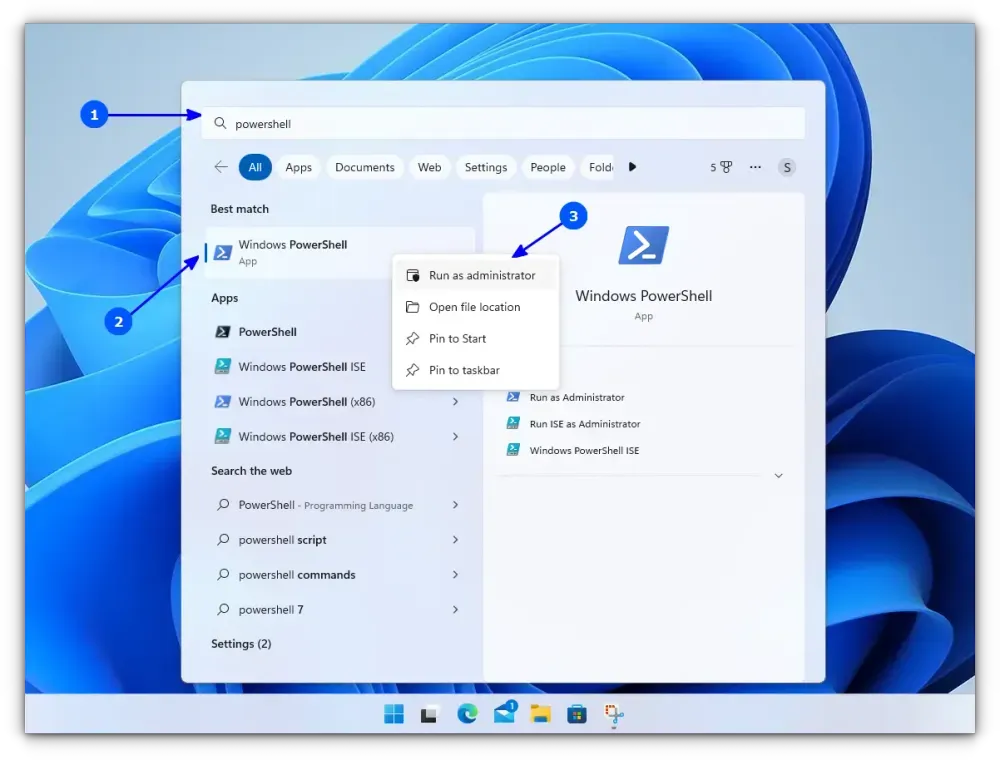
Task: Launch Microsoft Edge from the taskbar
Action: pos(467,714)
